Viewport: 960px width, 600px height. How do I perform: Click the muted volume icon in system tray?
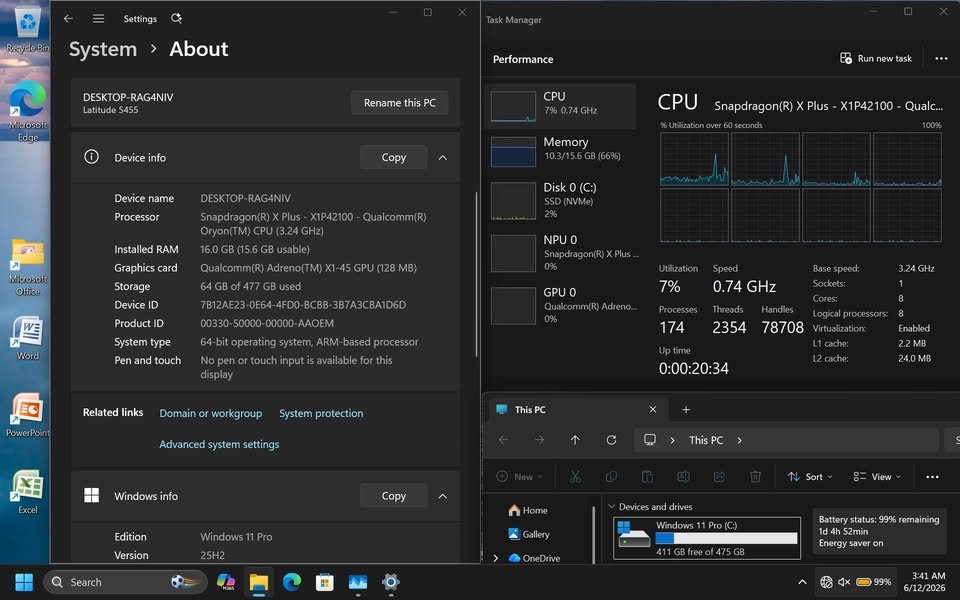844,582
